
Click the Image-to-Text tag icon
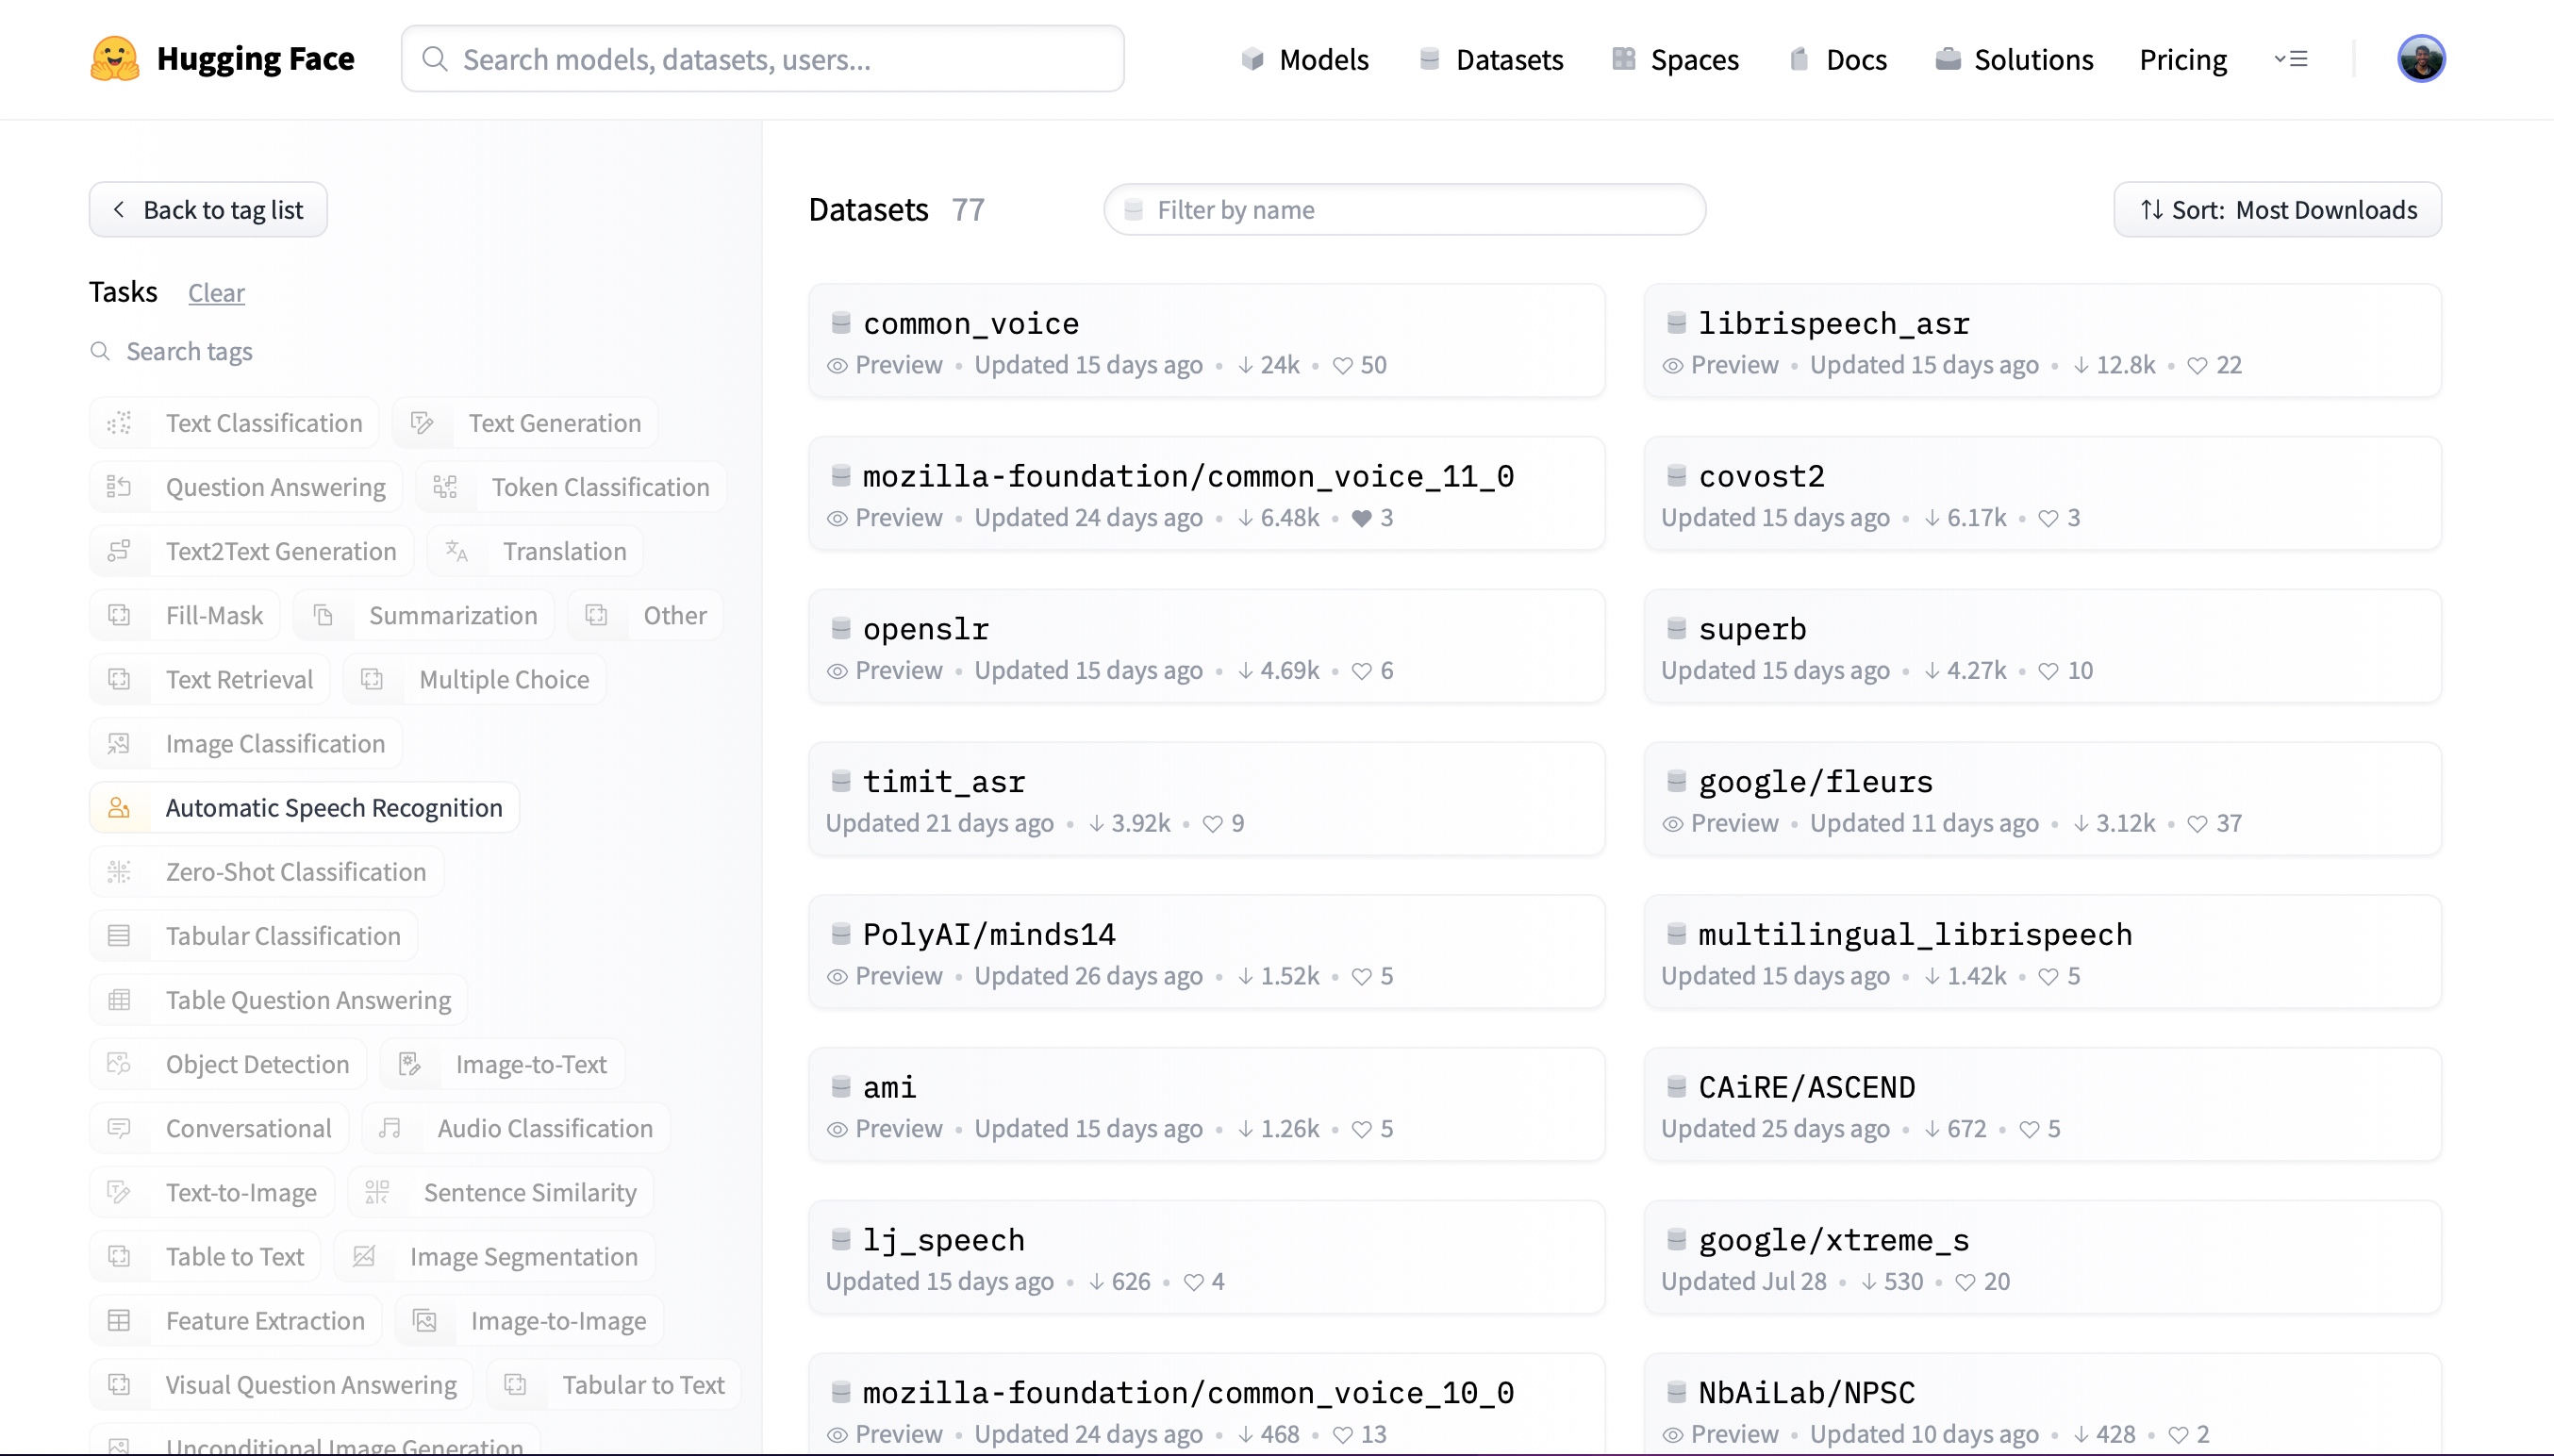click(410, 1064)
